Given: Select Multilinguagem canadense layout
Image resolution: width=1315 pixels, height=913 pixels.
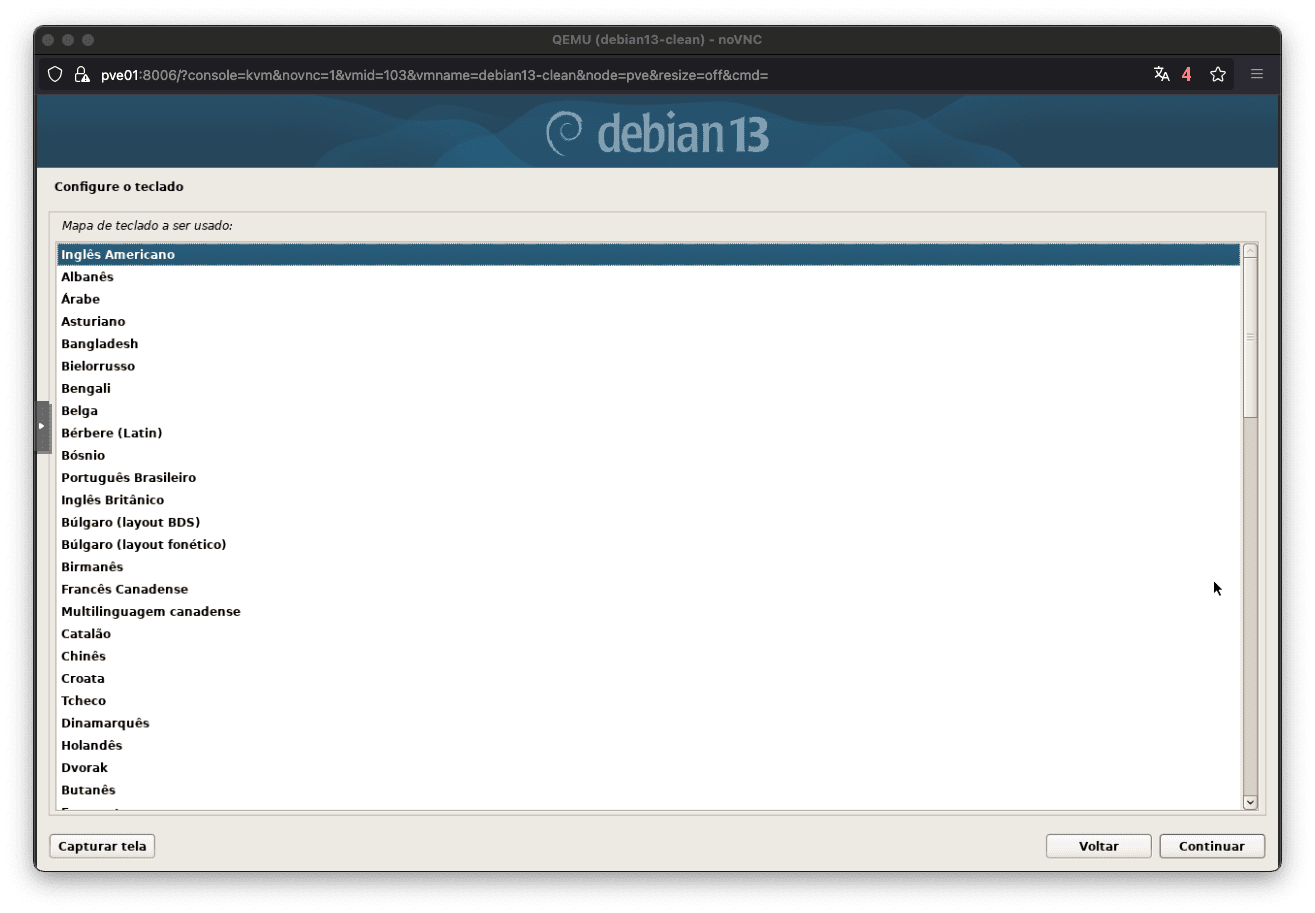Looking at the screenshot, I should 648,612.
